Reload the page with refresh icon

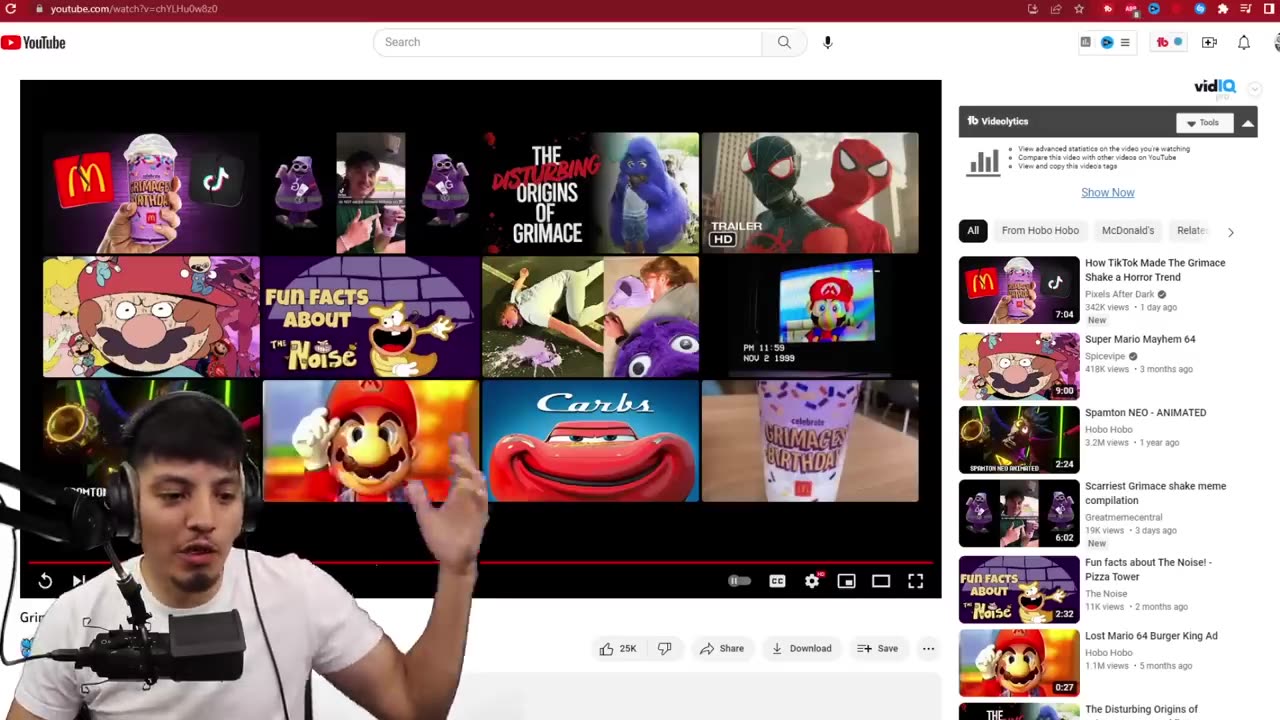click(11, 9)
